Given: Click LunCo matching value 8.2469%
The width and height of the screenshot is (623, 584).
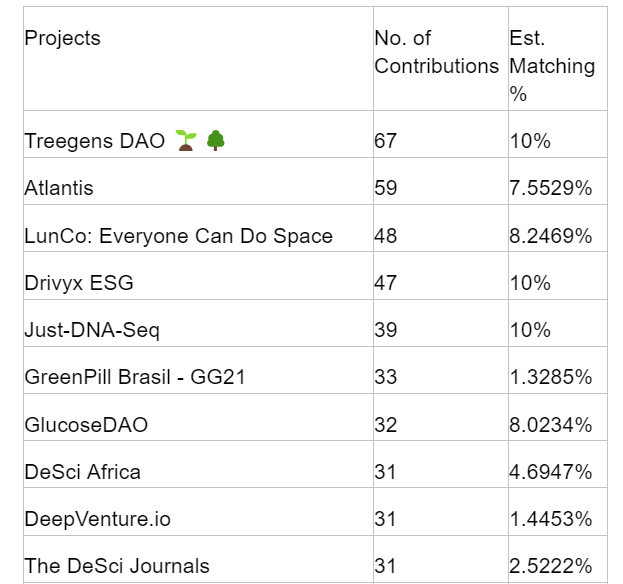Looking at the screenshot, I should 550,236.
